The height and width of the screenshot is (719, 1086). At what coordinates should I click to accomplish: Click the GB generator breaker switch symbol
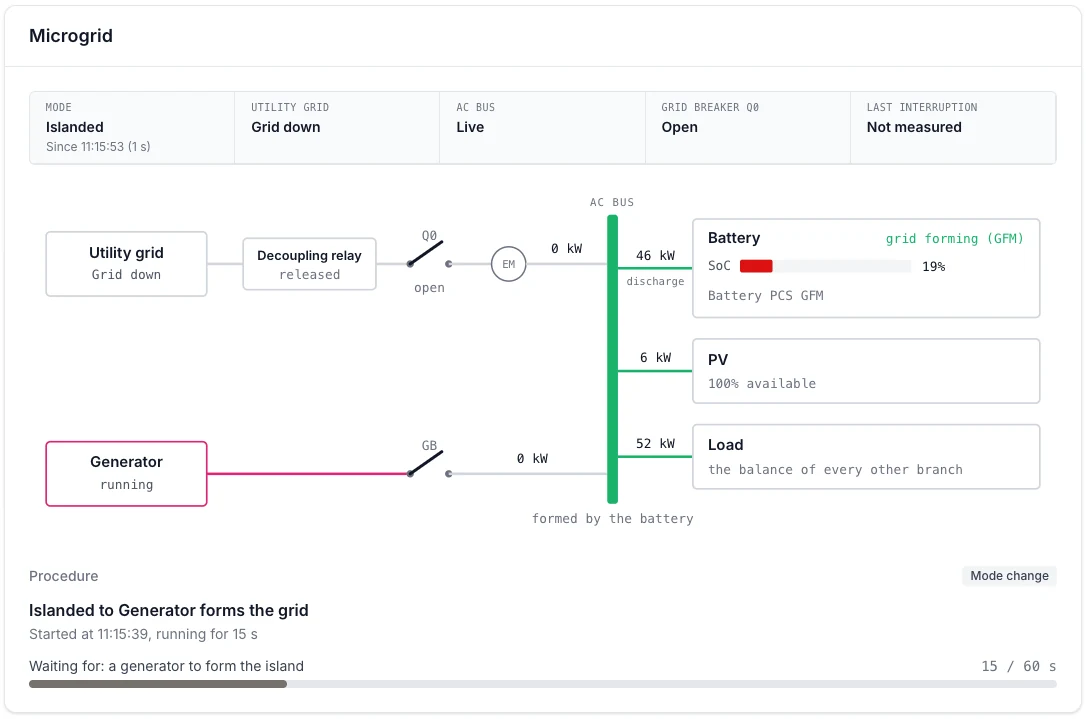[429, 464]
